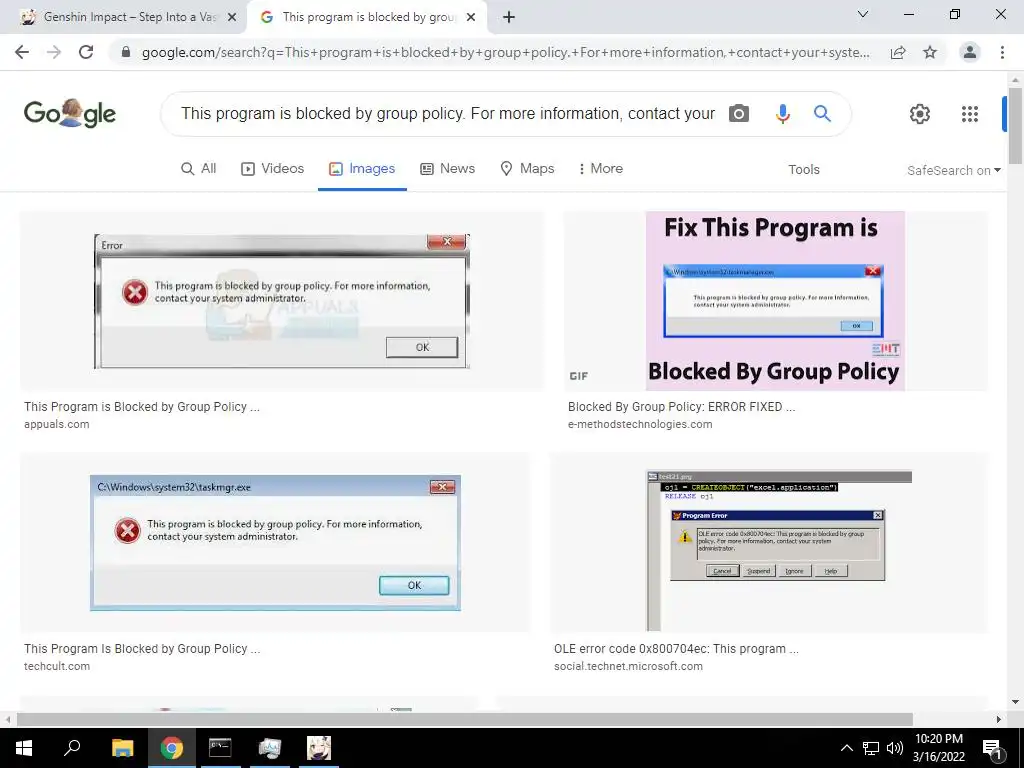Click the e-methodstechnologies.com source text
Viewport: 1024px width, 768px height.
pyautogui.click(x=640, y=424)
